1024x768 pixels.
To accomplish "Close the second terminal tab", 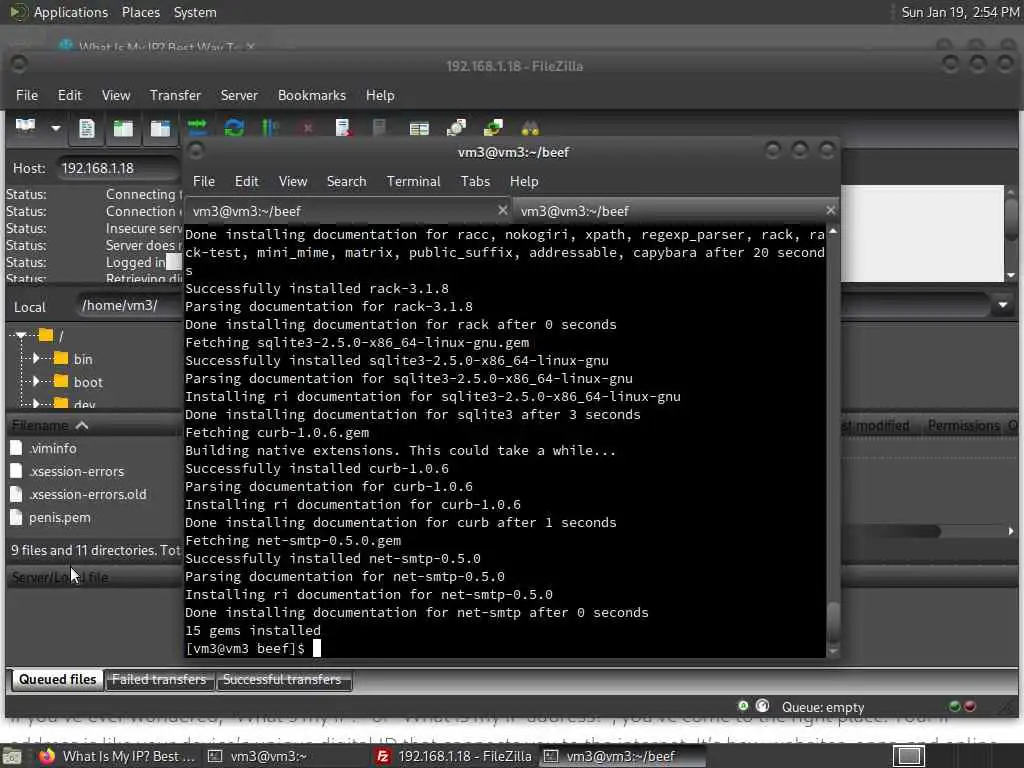I will point(830,210).
